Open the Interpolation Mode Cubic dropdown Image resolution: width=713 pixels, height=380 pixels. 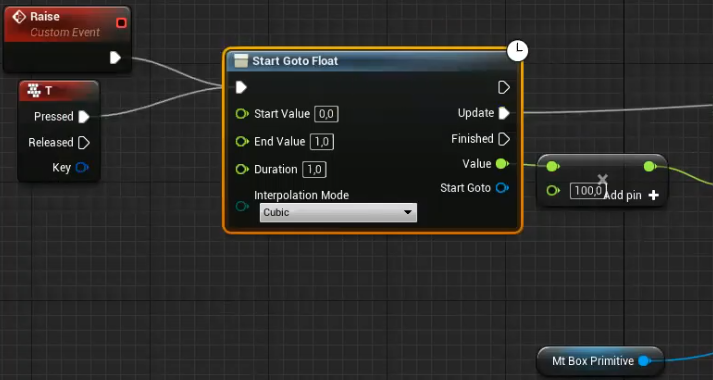(x=338, y=212)
